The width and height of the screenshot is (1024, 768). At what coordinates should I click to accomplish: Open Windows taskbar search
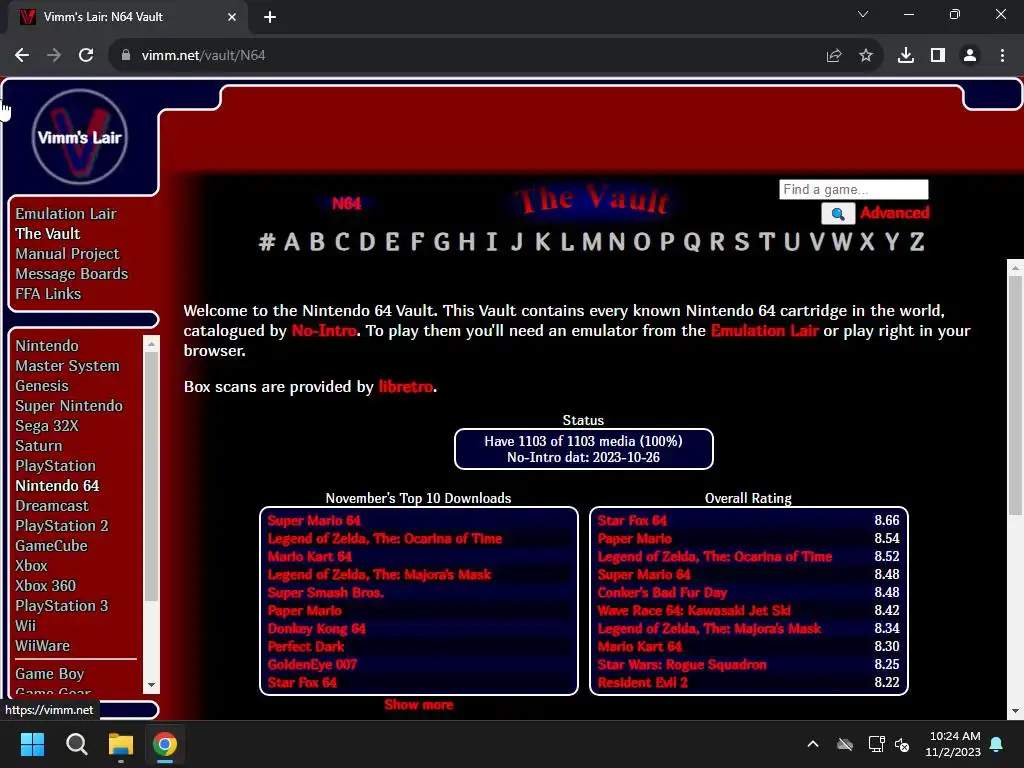(x=76, y=744)
